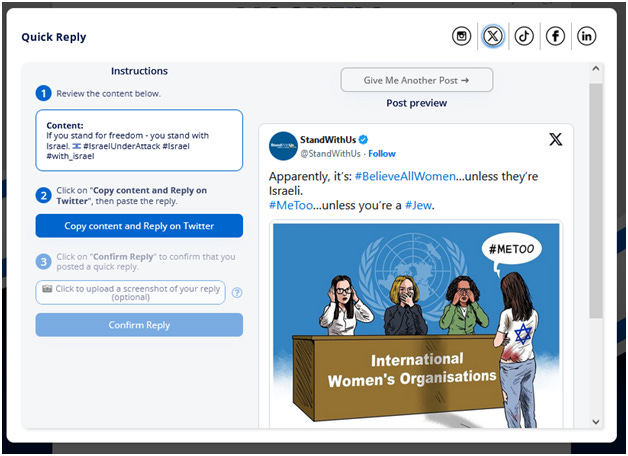
Task: Click the StandWithUs account name
Action: point(328,139)
